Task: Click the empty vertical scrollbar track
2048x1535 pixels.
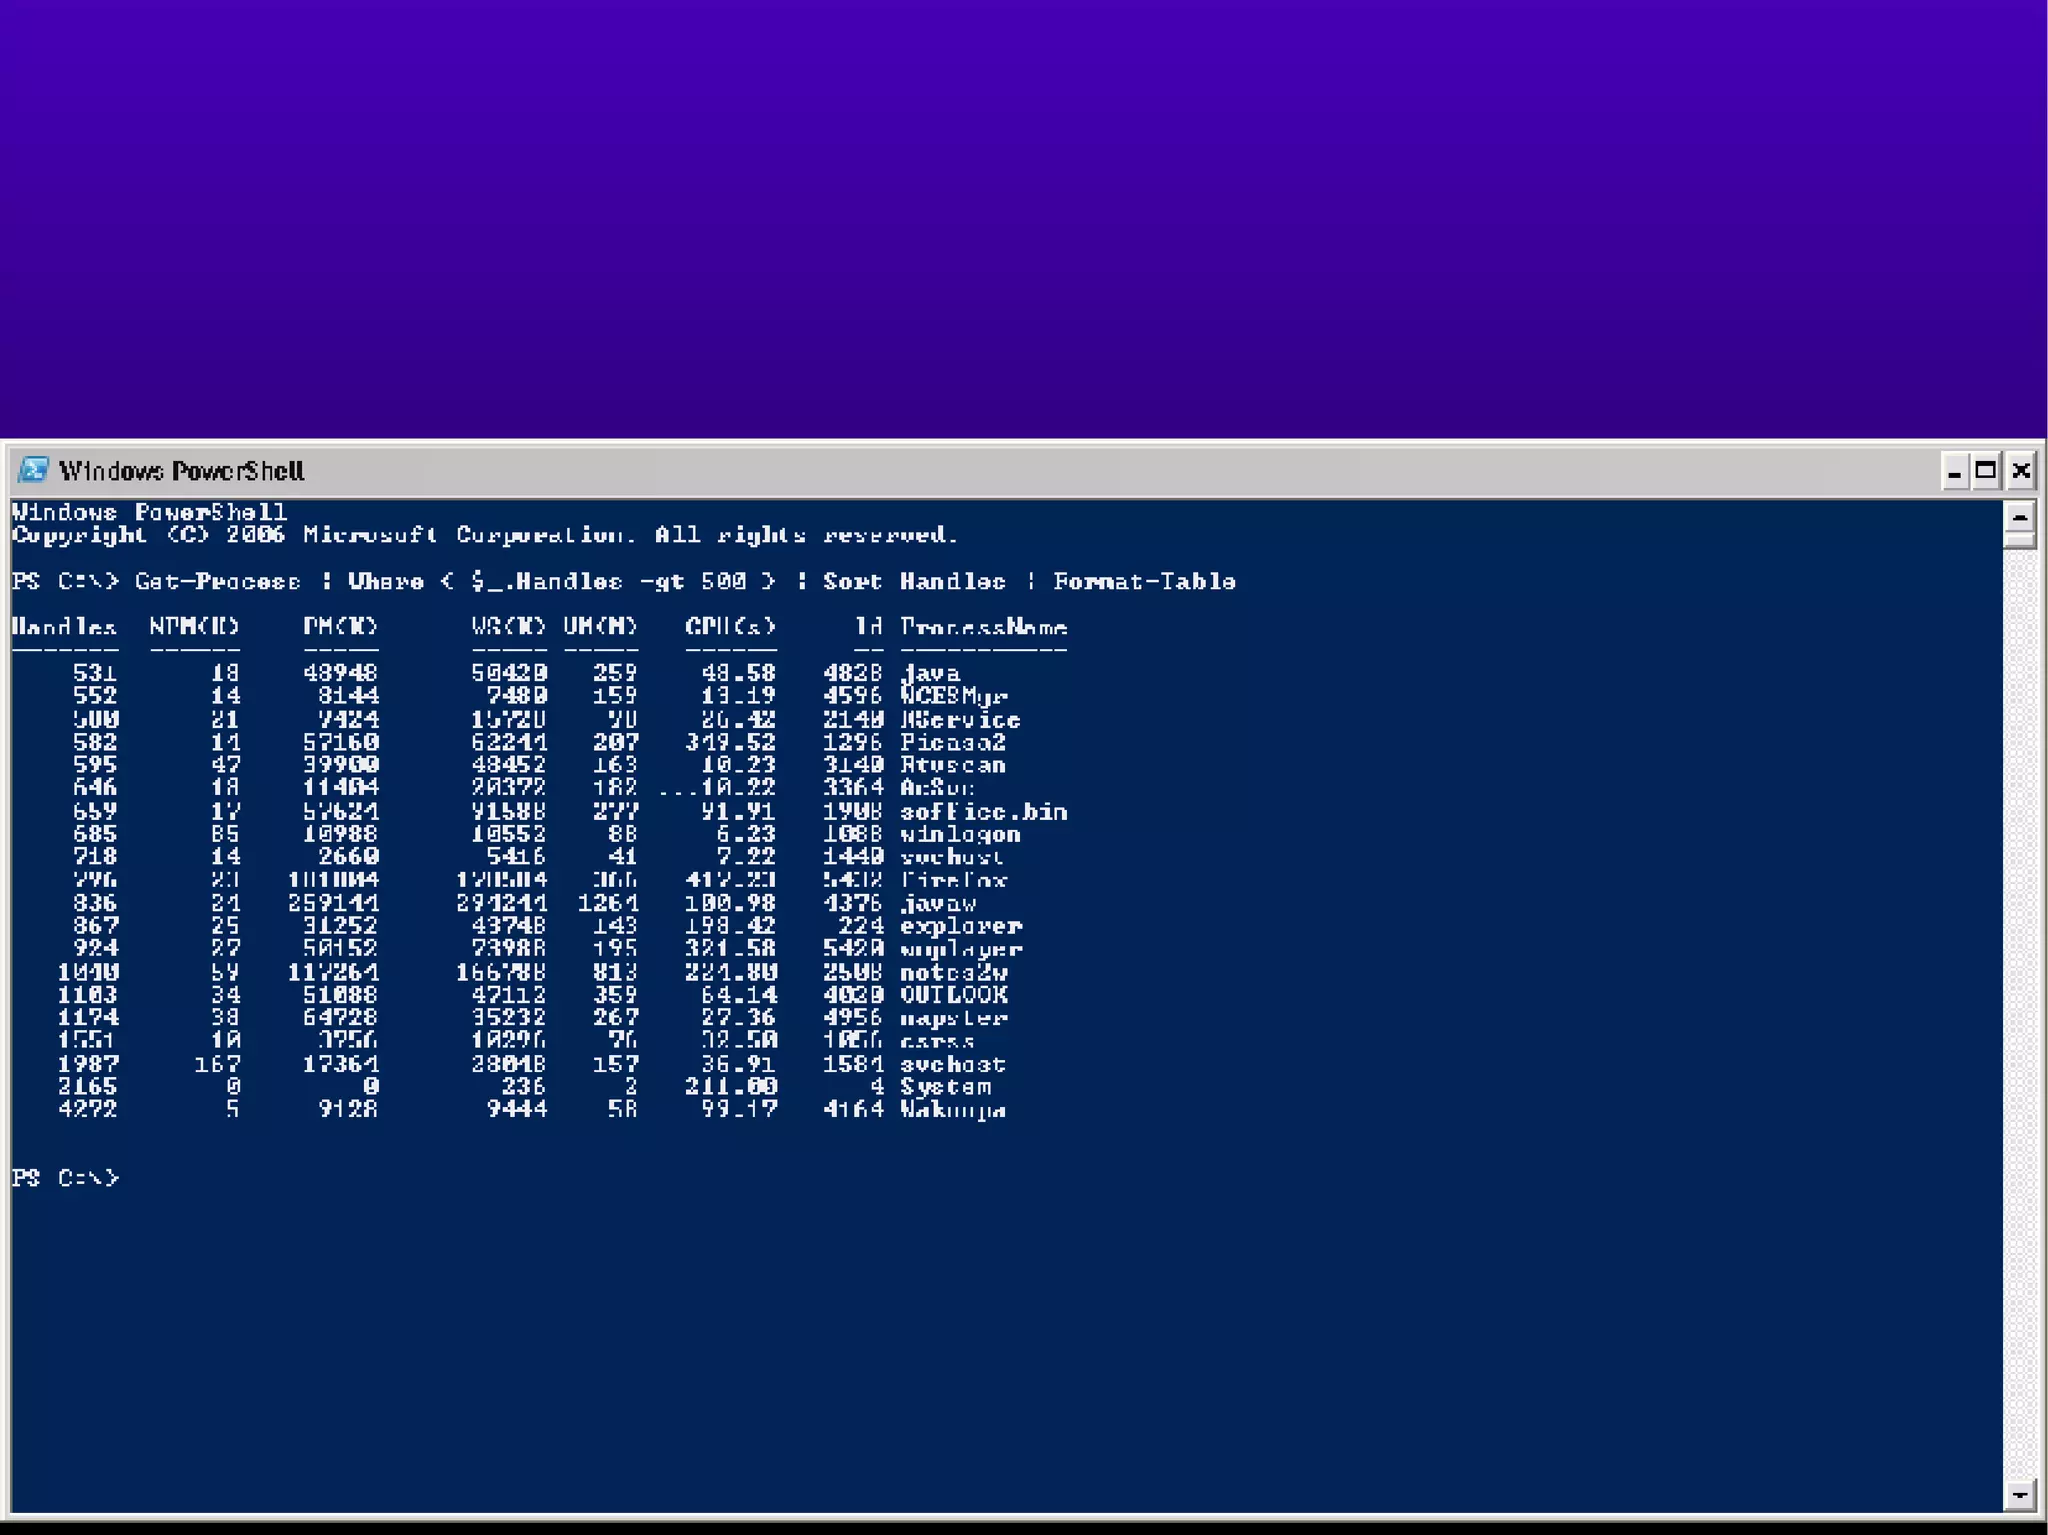Action: [x=2019, y=1000]
